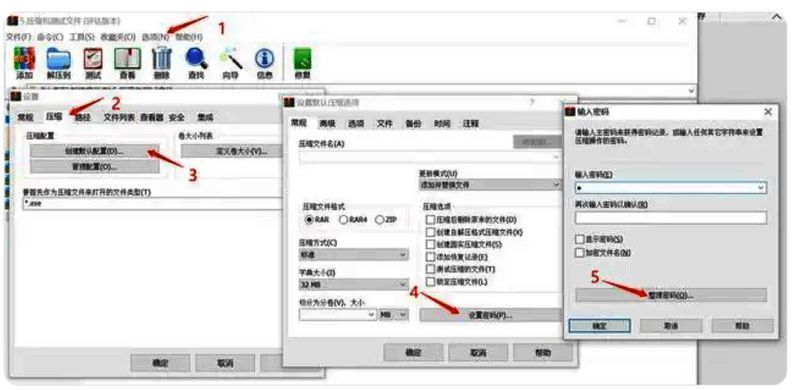The width and height of the screenshot is (800, 390).
Task: Open the 选项(N) menu
Action: 155,37
